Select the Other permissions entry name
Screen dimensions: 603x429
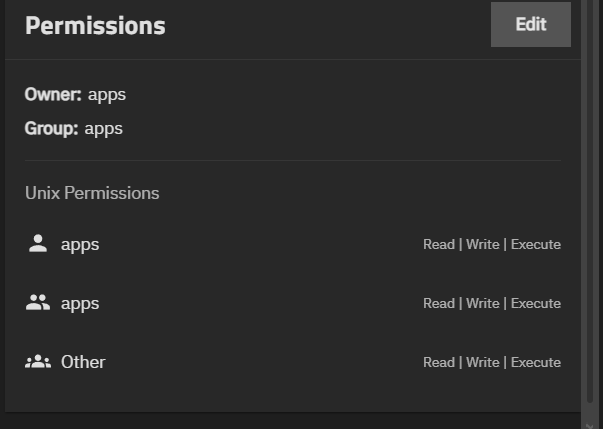point(83,362)
